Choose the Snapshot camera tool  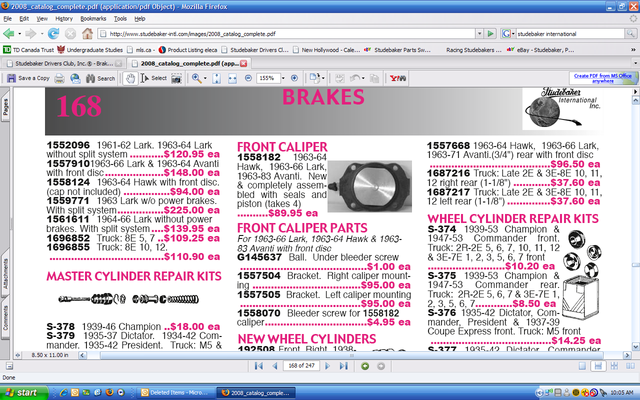[x=176, y=78]
